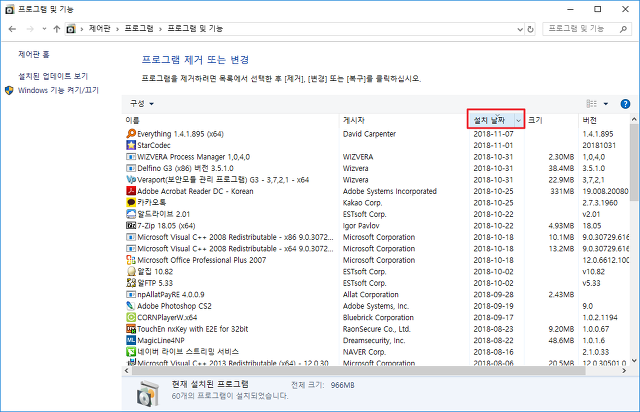640x412 pixels.
Task: Select David Carpenter publisher cell
Action: pyautogui.click(x=369, y=134)
